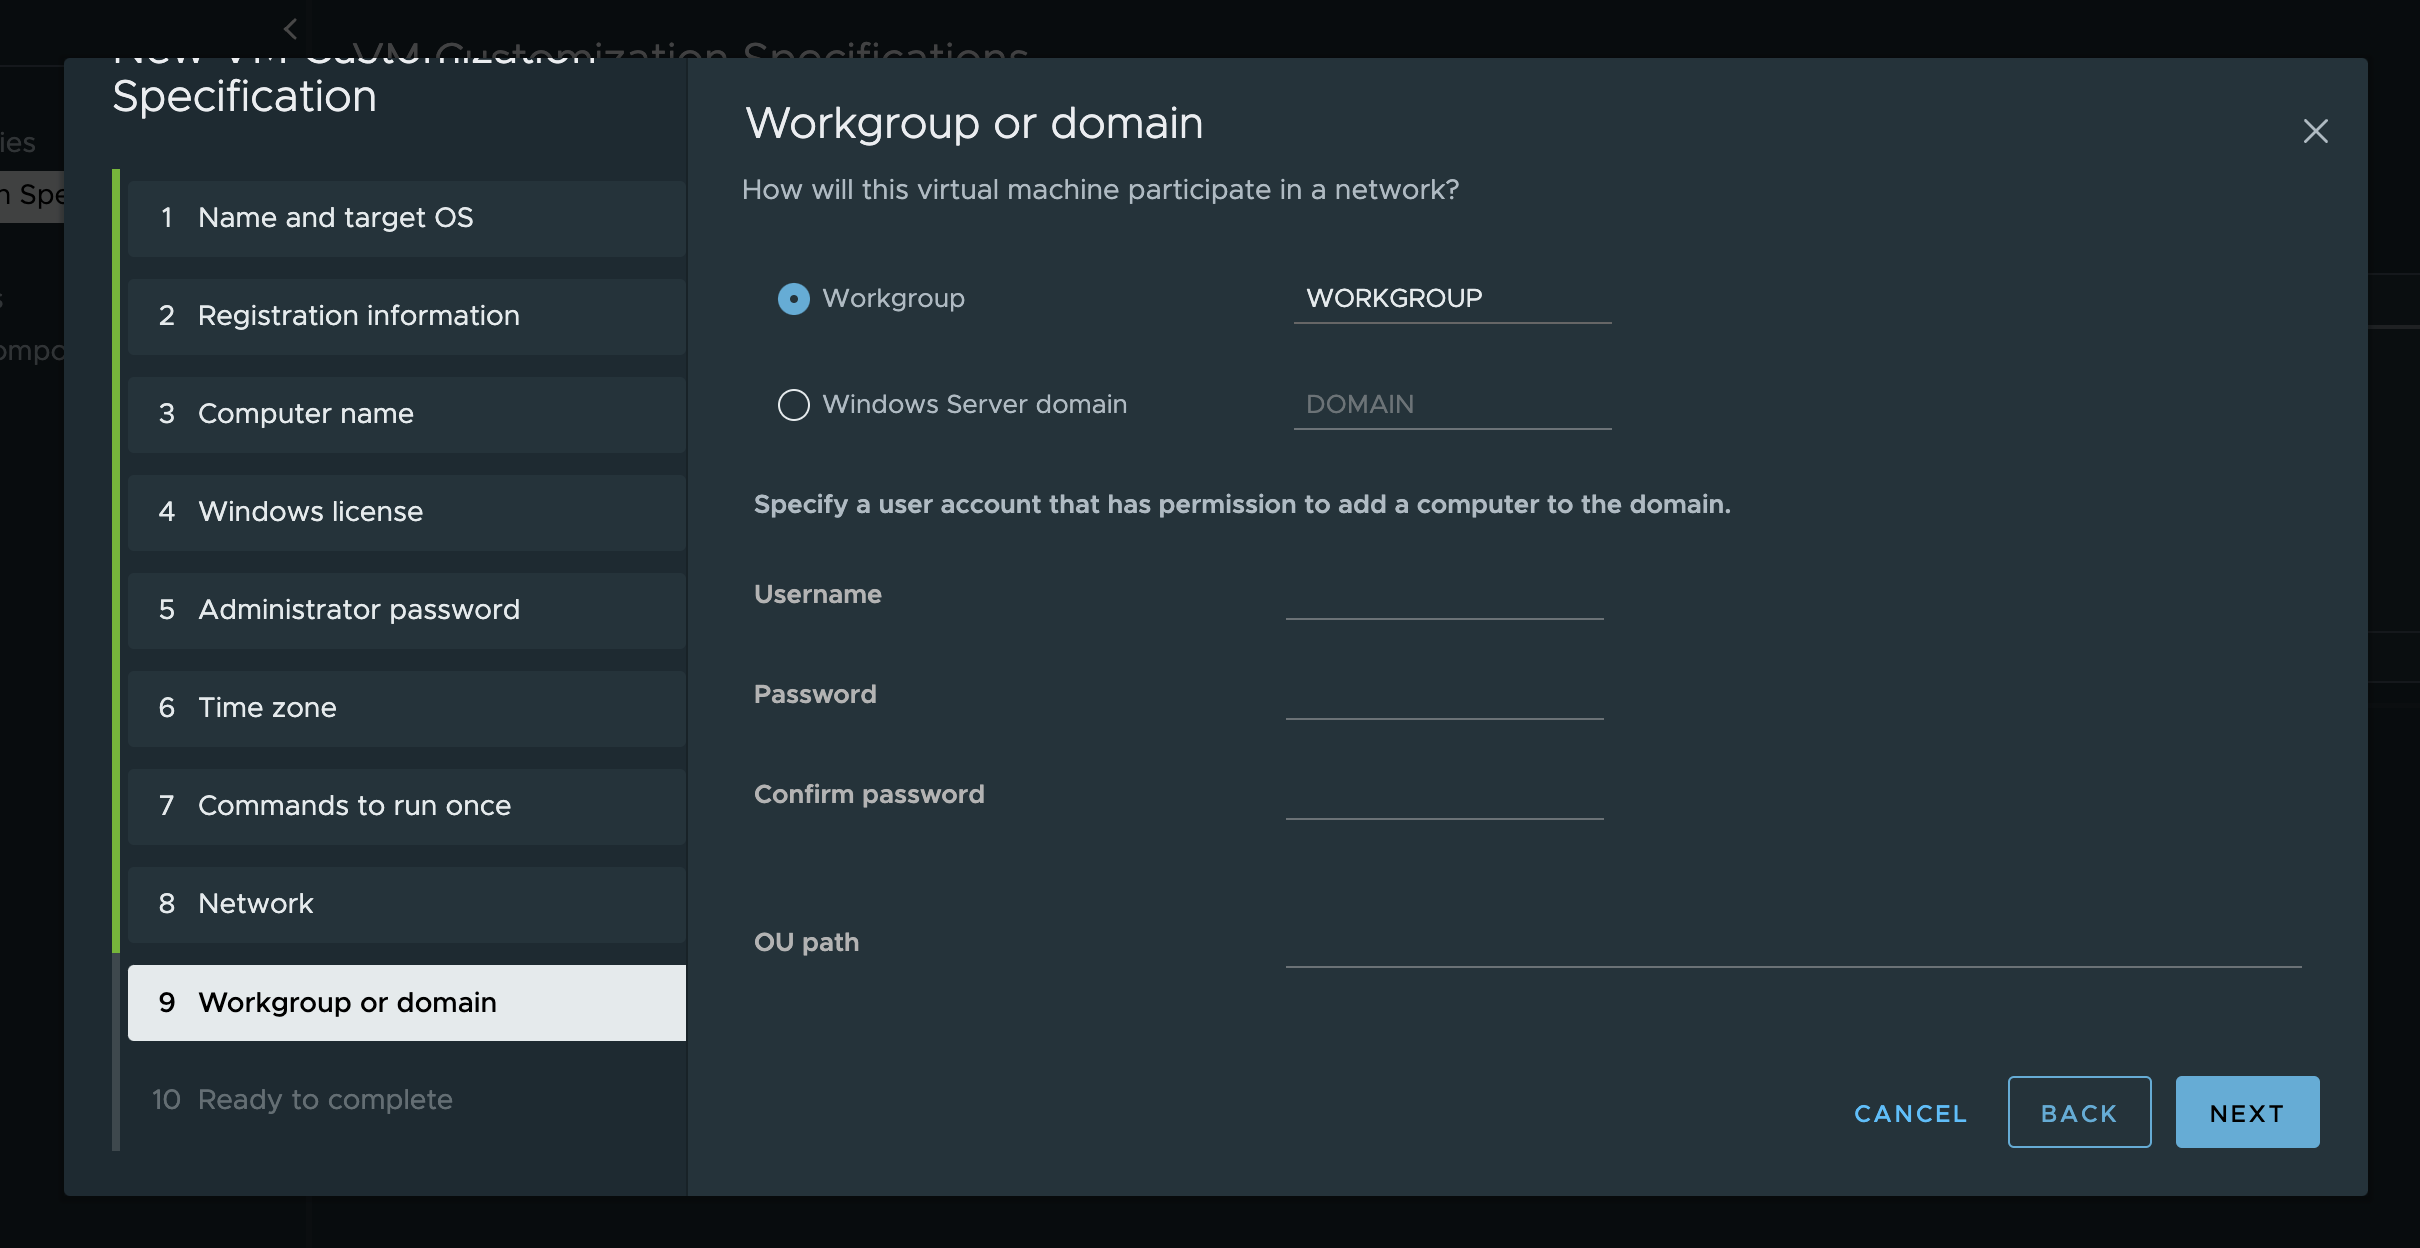Screen dimensions: 2420x1248
Task: Select the Workgroup radio button
Action: coord(793,299)
